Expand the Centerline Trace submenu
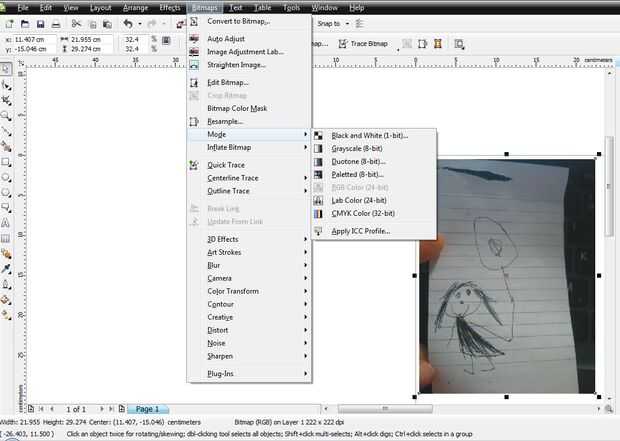Viewport: 620px width, 441px height. point(249,178)
